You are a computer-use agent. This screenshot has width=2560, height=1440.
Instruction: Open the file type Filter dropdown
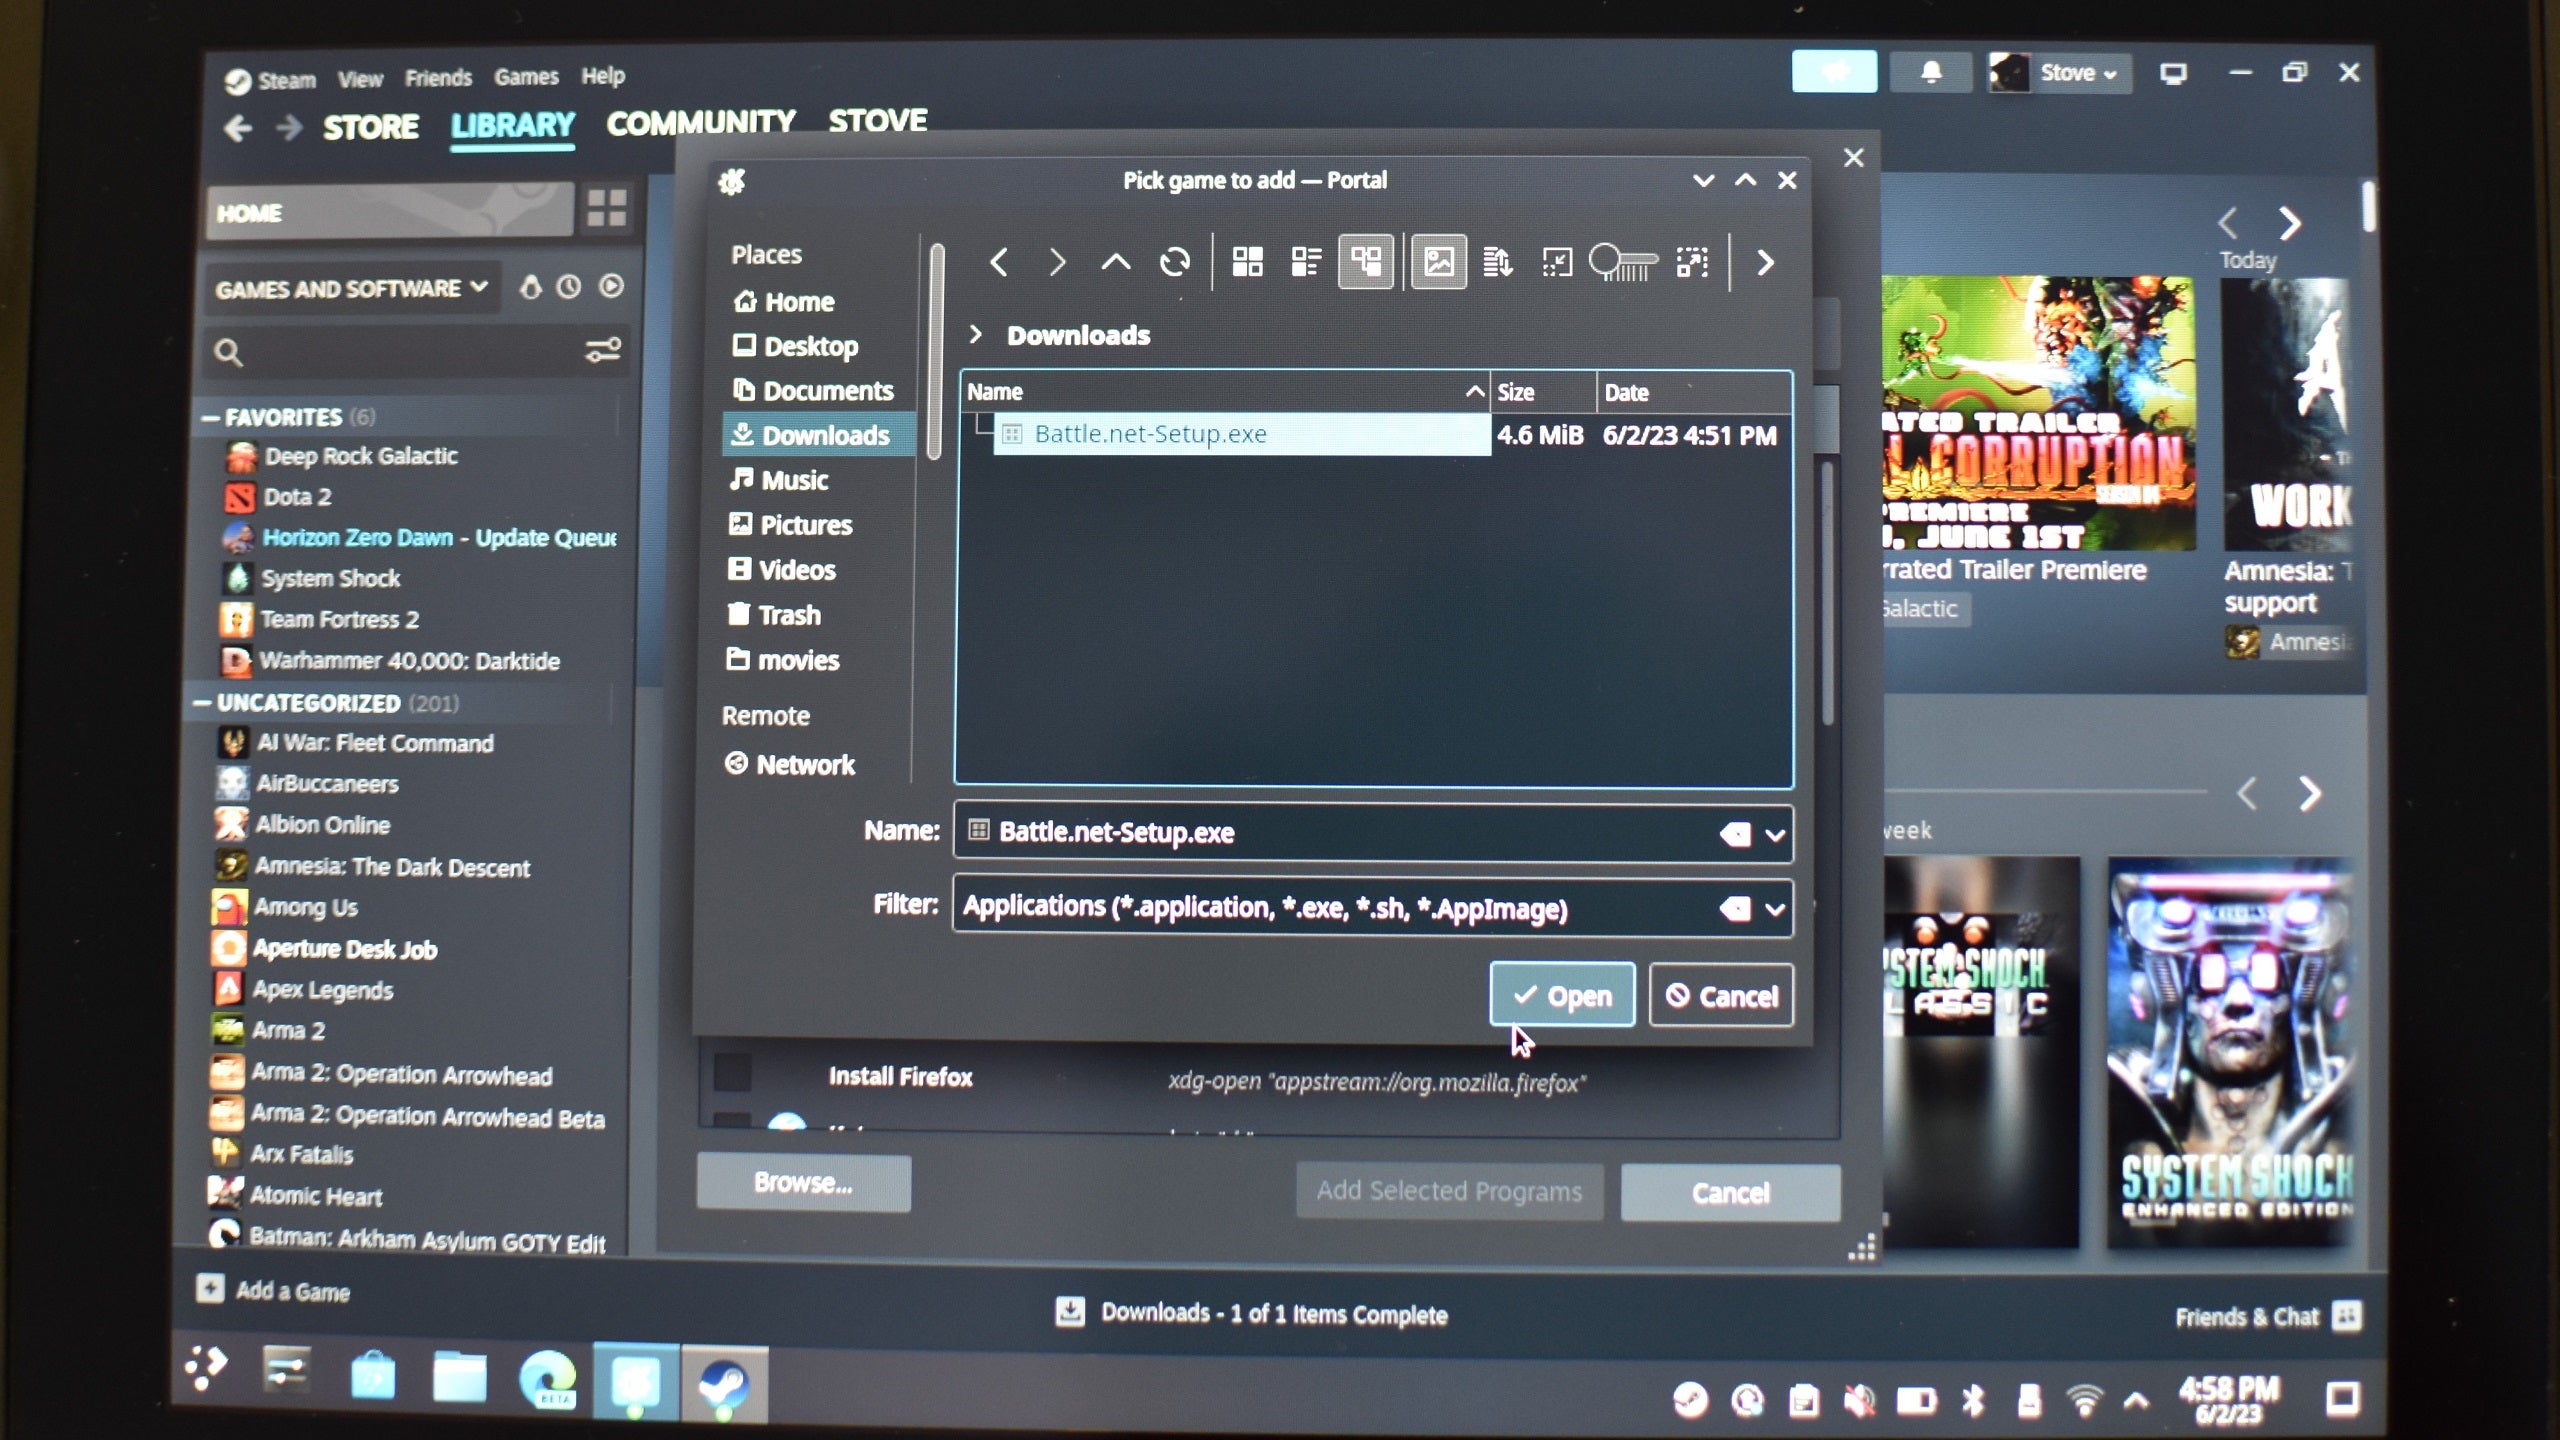pyautogui.click(x=1775, y=909)
